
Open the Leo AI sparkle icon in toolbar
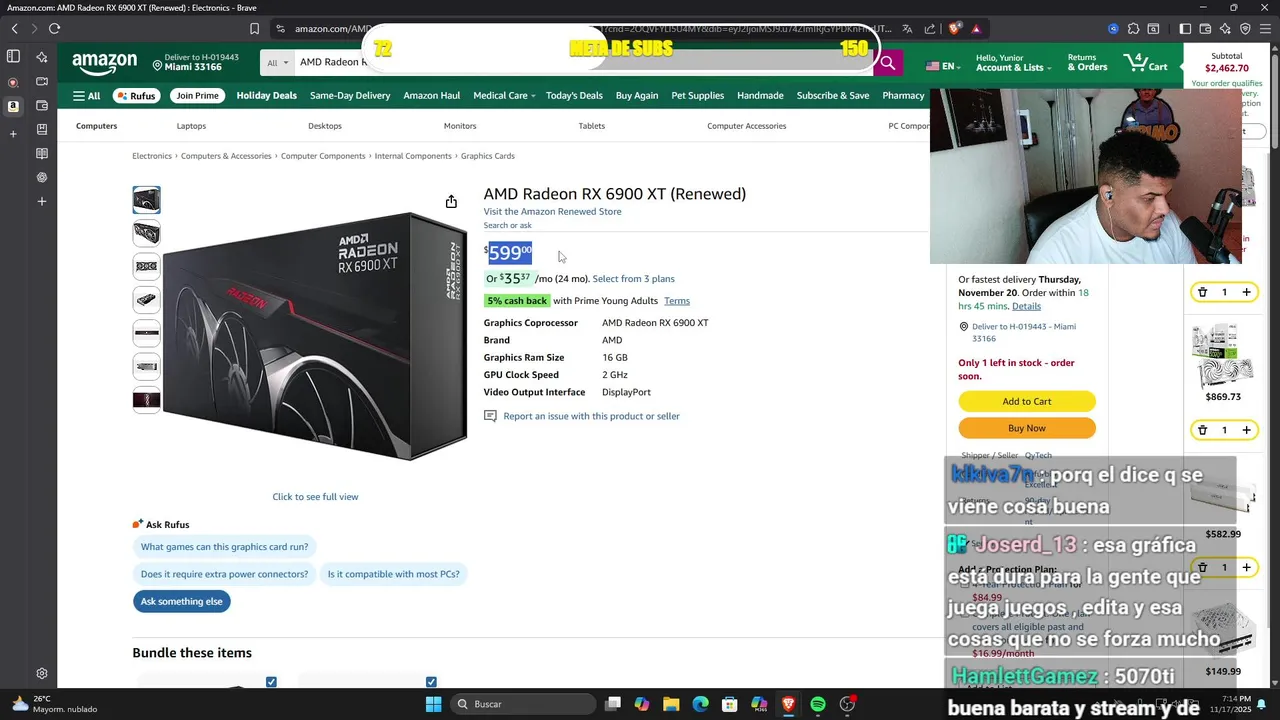[1225, 29]
